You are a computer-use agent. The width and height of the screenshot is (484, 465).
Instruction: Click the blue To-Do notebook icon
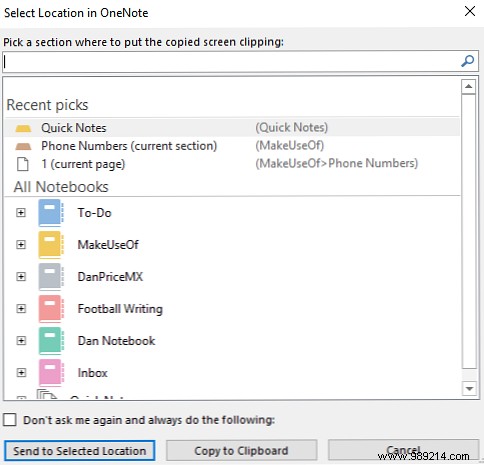tap(51, 213)
